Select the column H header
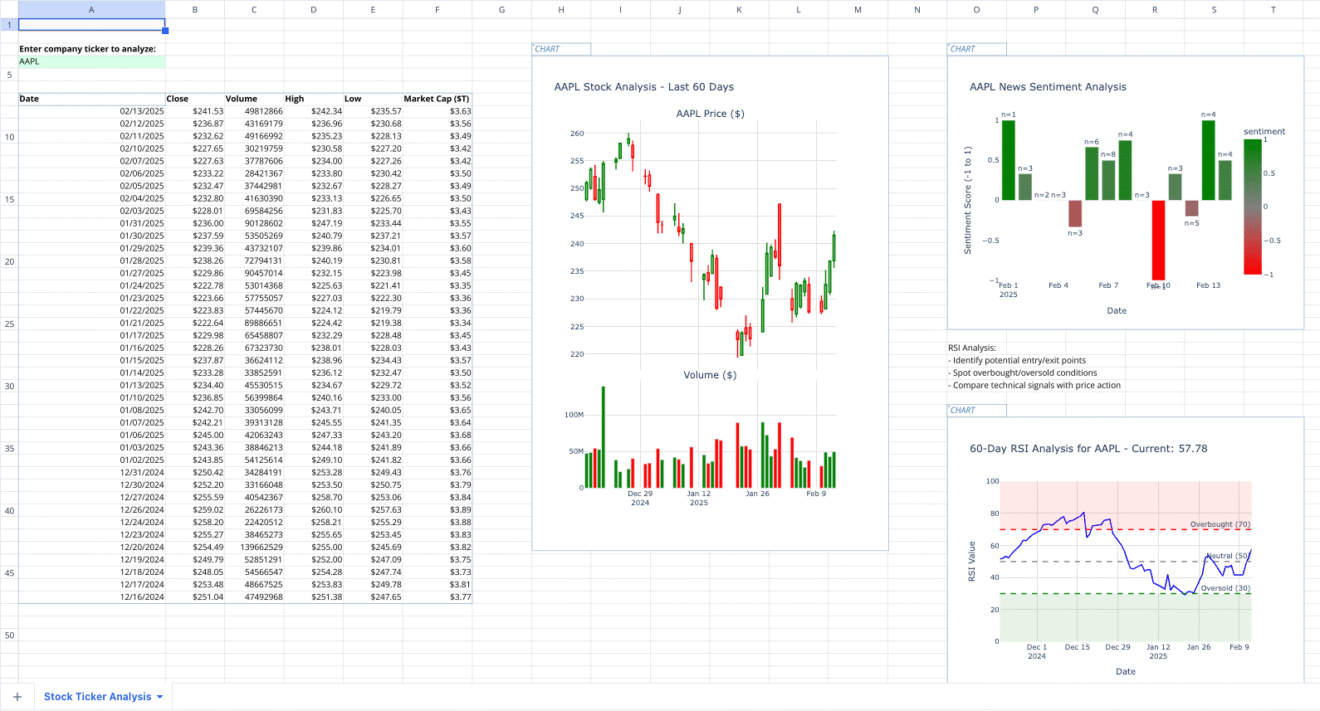Viewport: 1320px width, 711px height. pyautogui.click(x=561, y=10)
